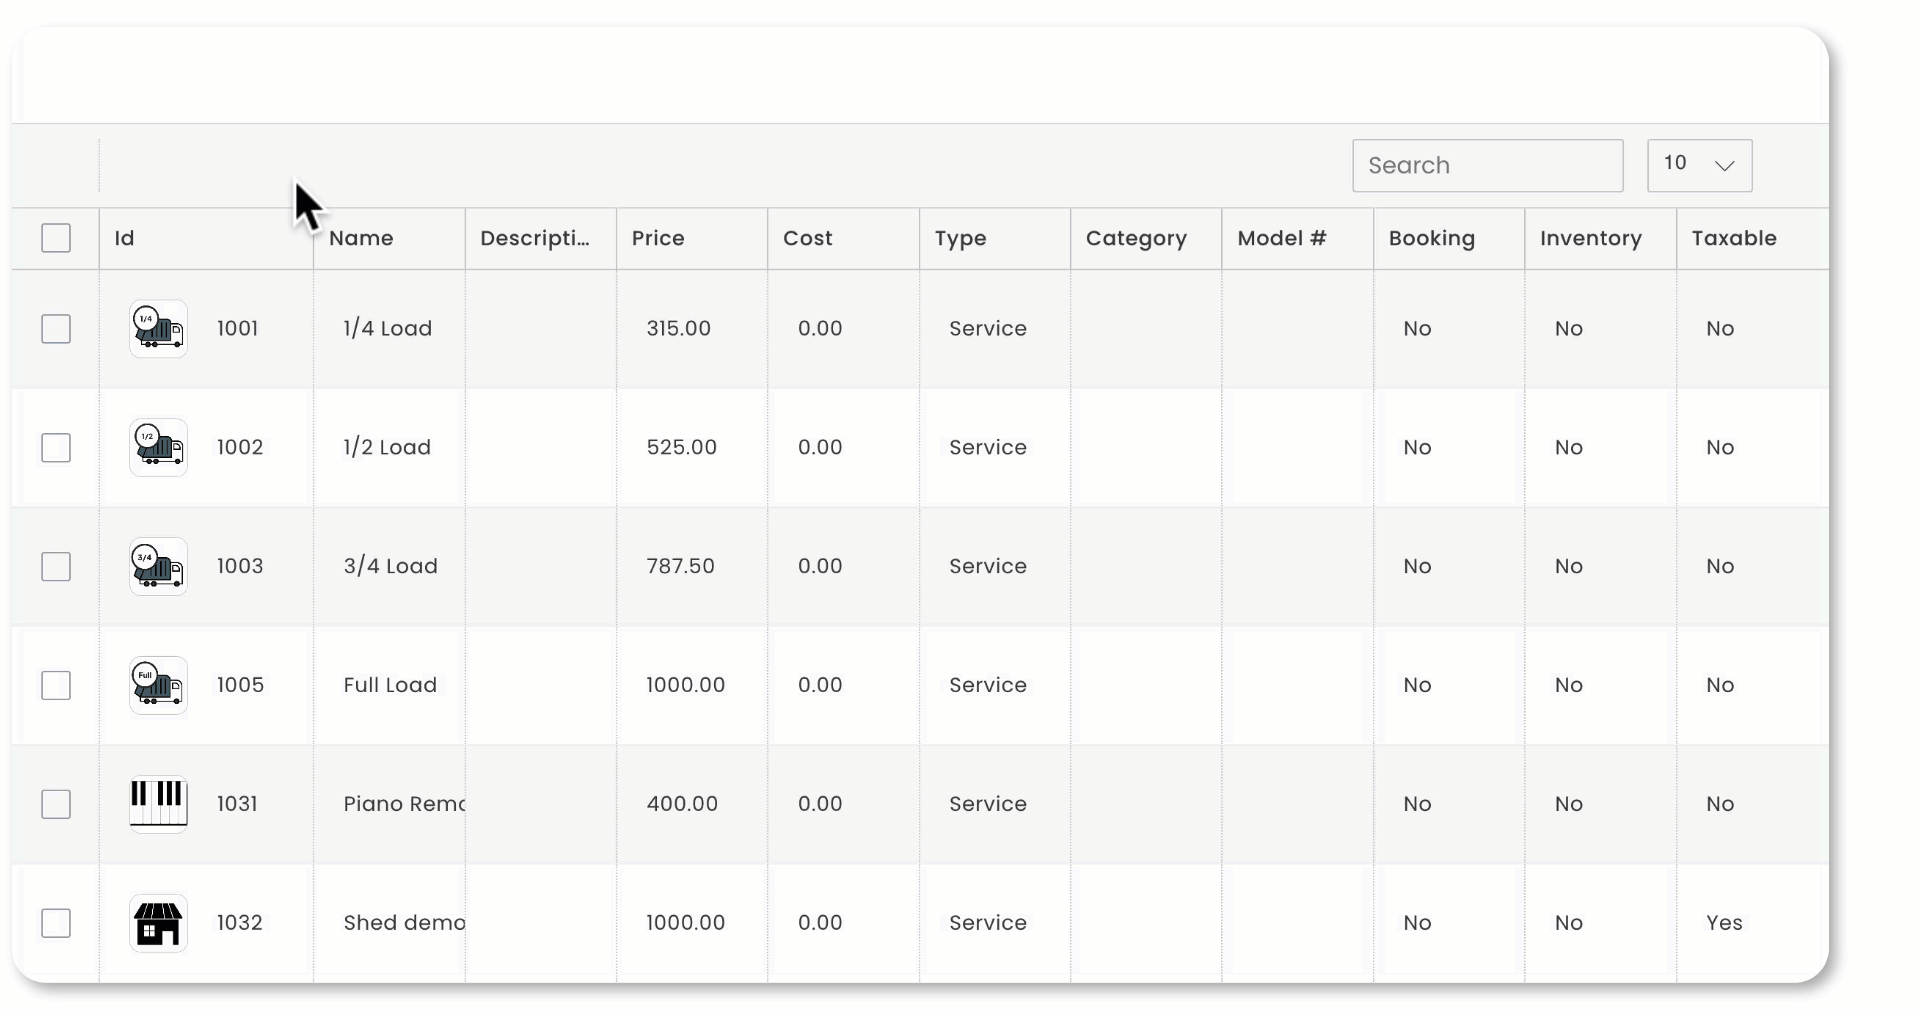
Task: Click the Full Load truck icon
Action: click(x=158, y=685)
